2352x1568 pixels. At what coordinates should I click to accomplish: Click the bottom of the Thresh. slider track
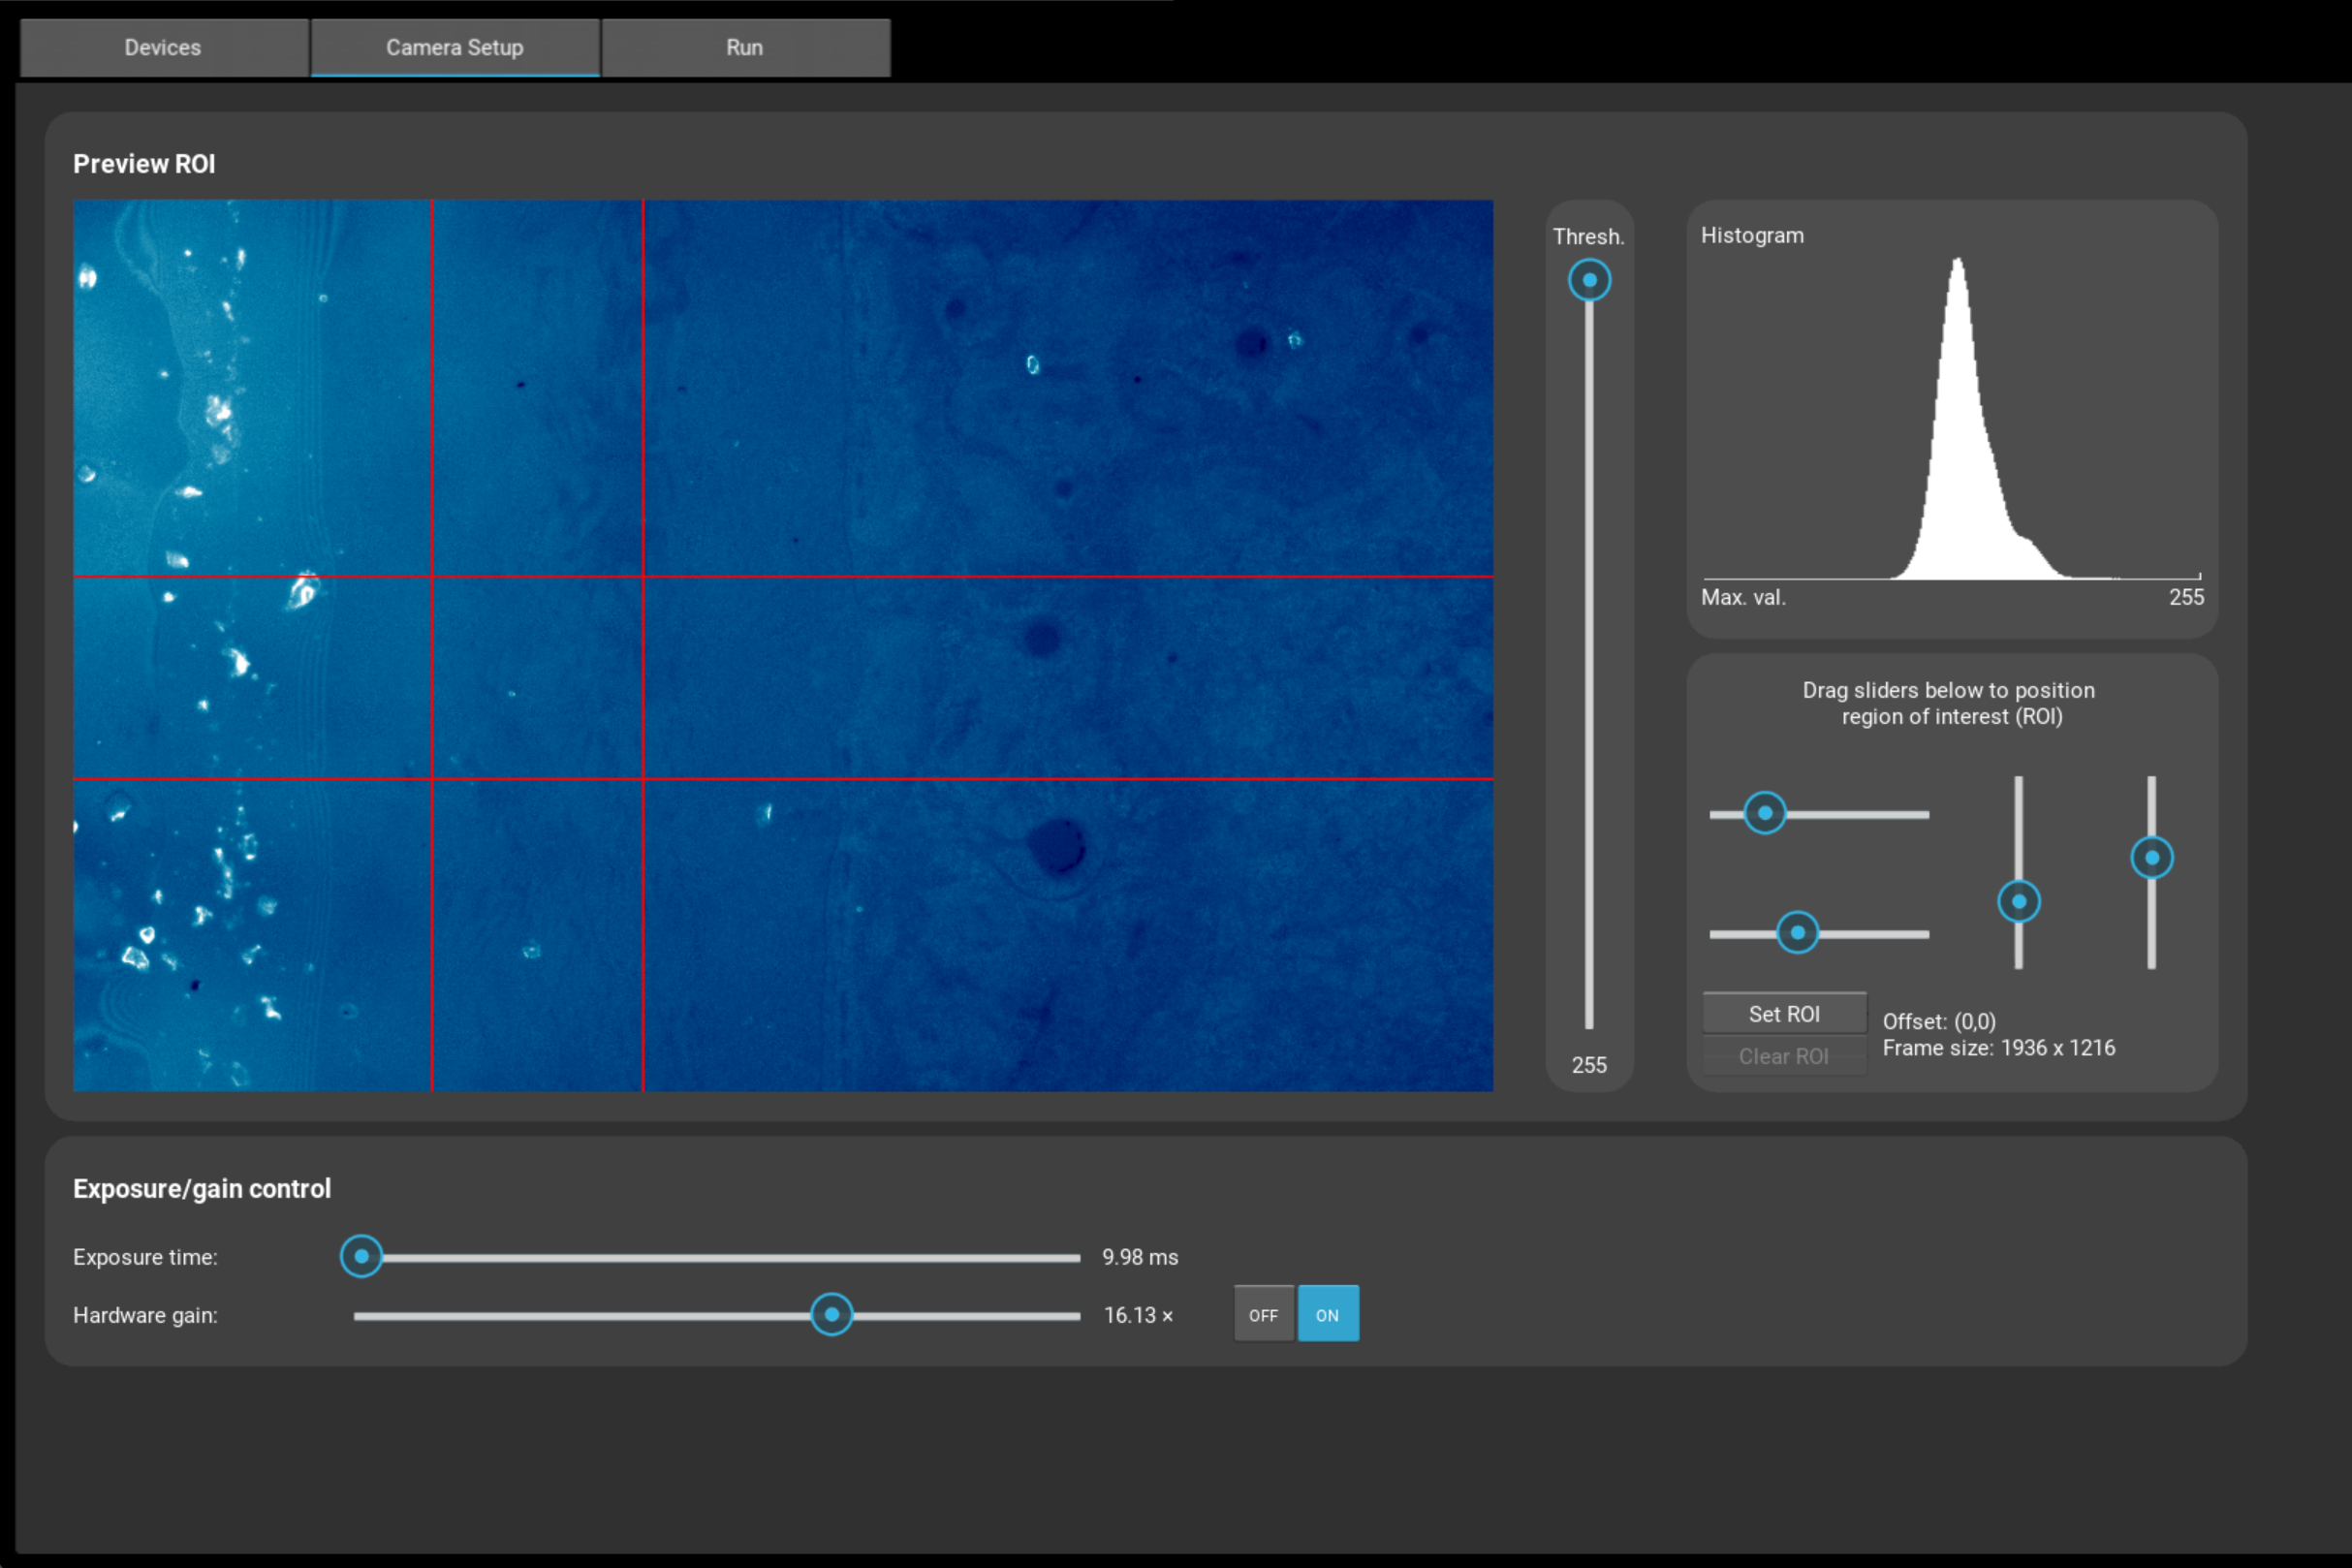pos(1589,1022)
